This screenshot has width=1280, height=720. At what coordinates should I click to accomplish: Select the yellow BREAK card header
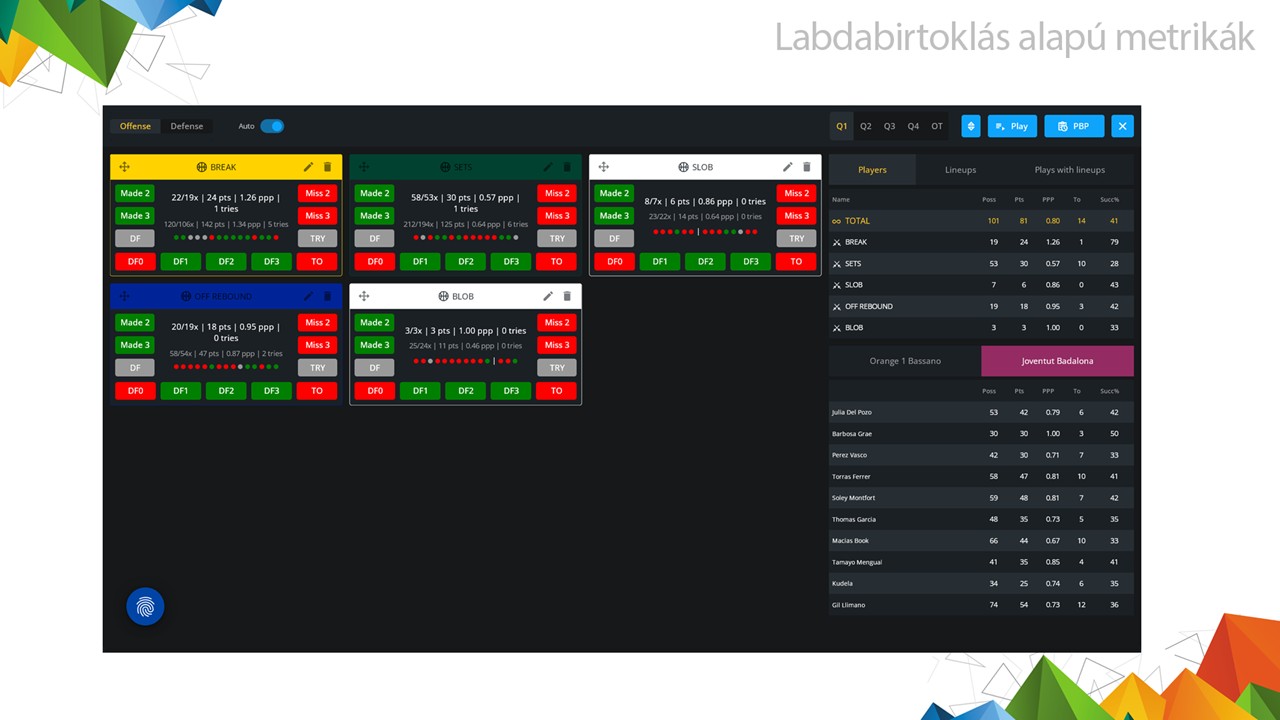(x=225, y=167)
